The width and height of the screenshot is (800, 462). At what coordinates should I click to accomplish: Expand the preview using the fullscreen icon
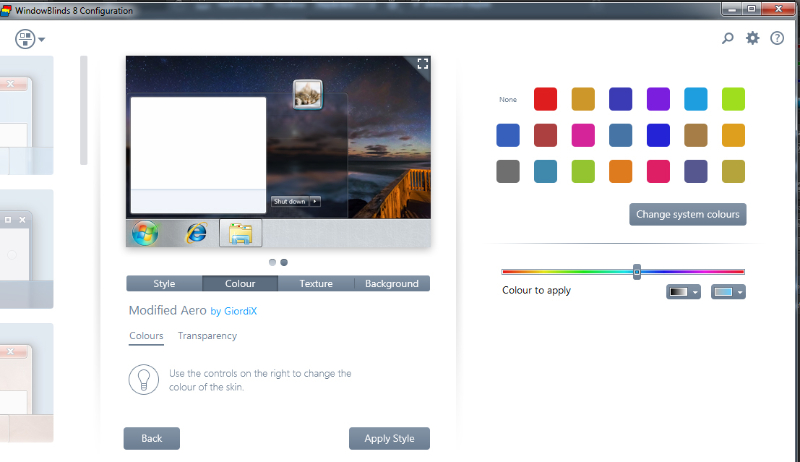click(x=422, y=64)
